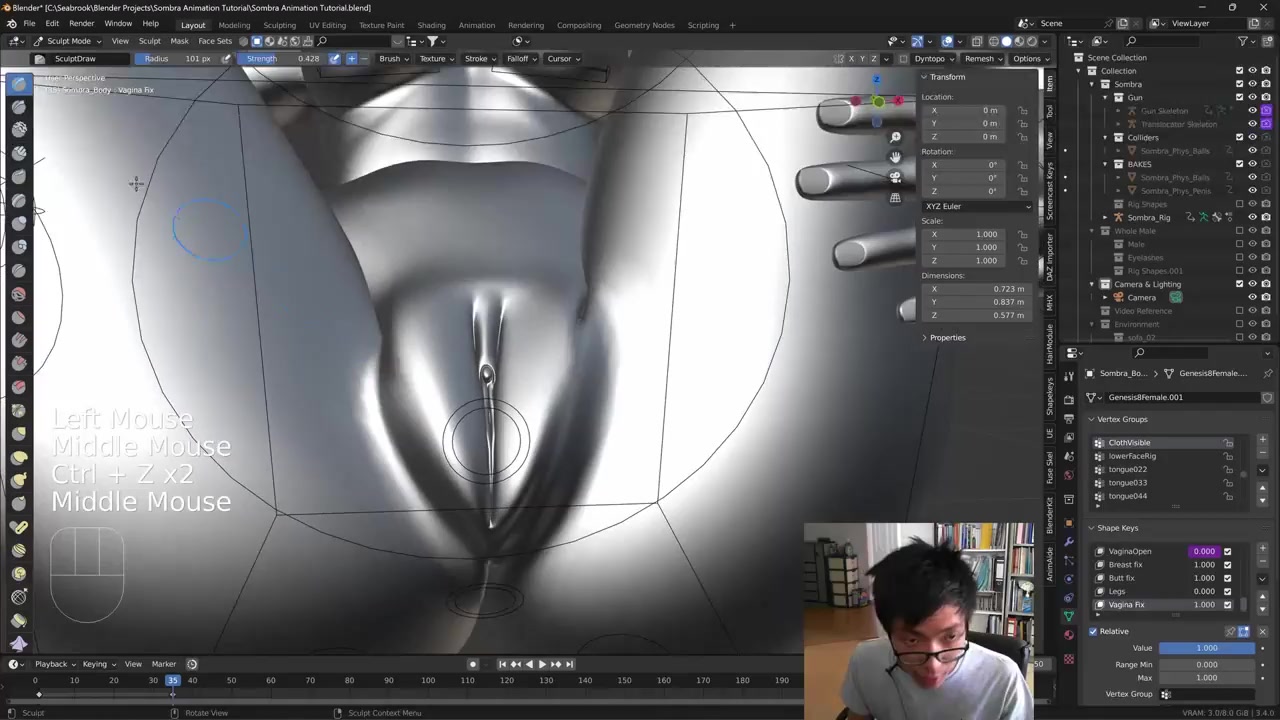The height and width of the screenshot is (720, 1280).
Task: Click the hand pan-view gizmo icon
Action: tap(895, 157)
